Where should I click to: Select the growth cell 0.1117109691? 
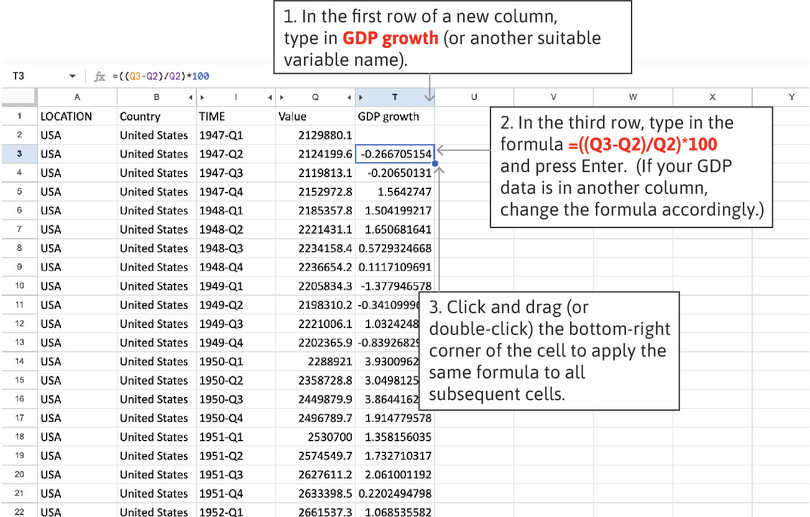[395, 267]
